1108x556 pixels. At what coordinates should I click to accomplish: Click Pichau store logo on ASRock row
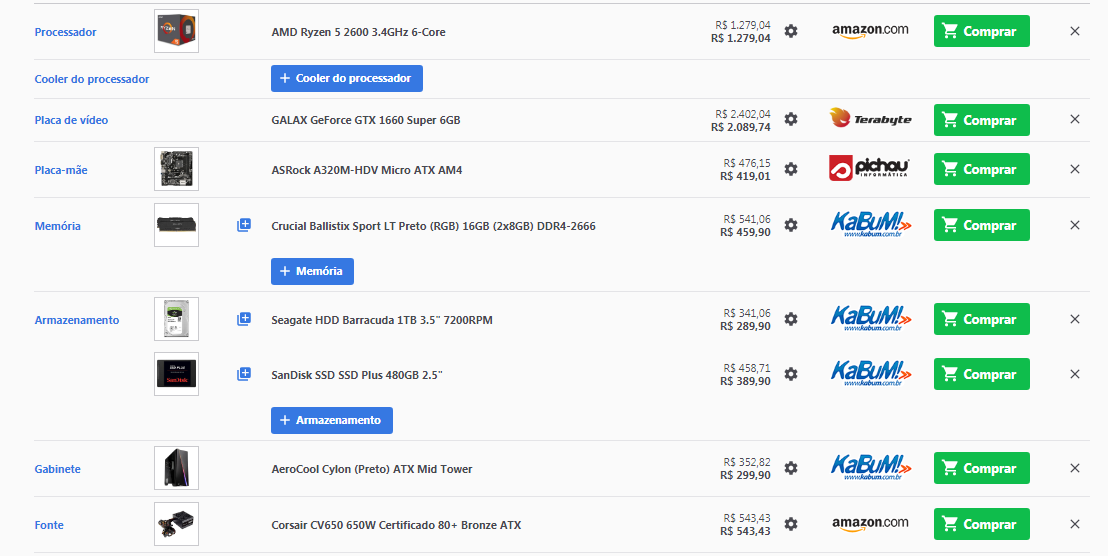(x=869, y=169)
